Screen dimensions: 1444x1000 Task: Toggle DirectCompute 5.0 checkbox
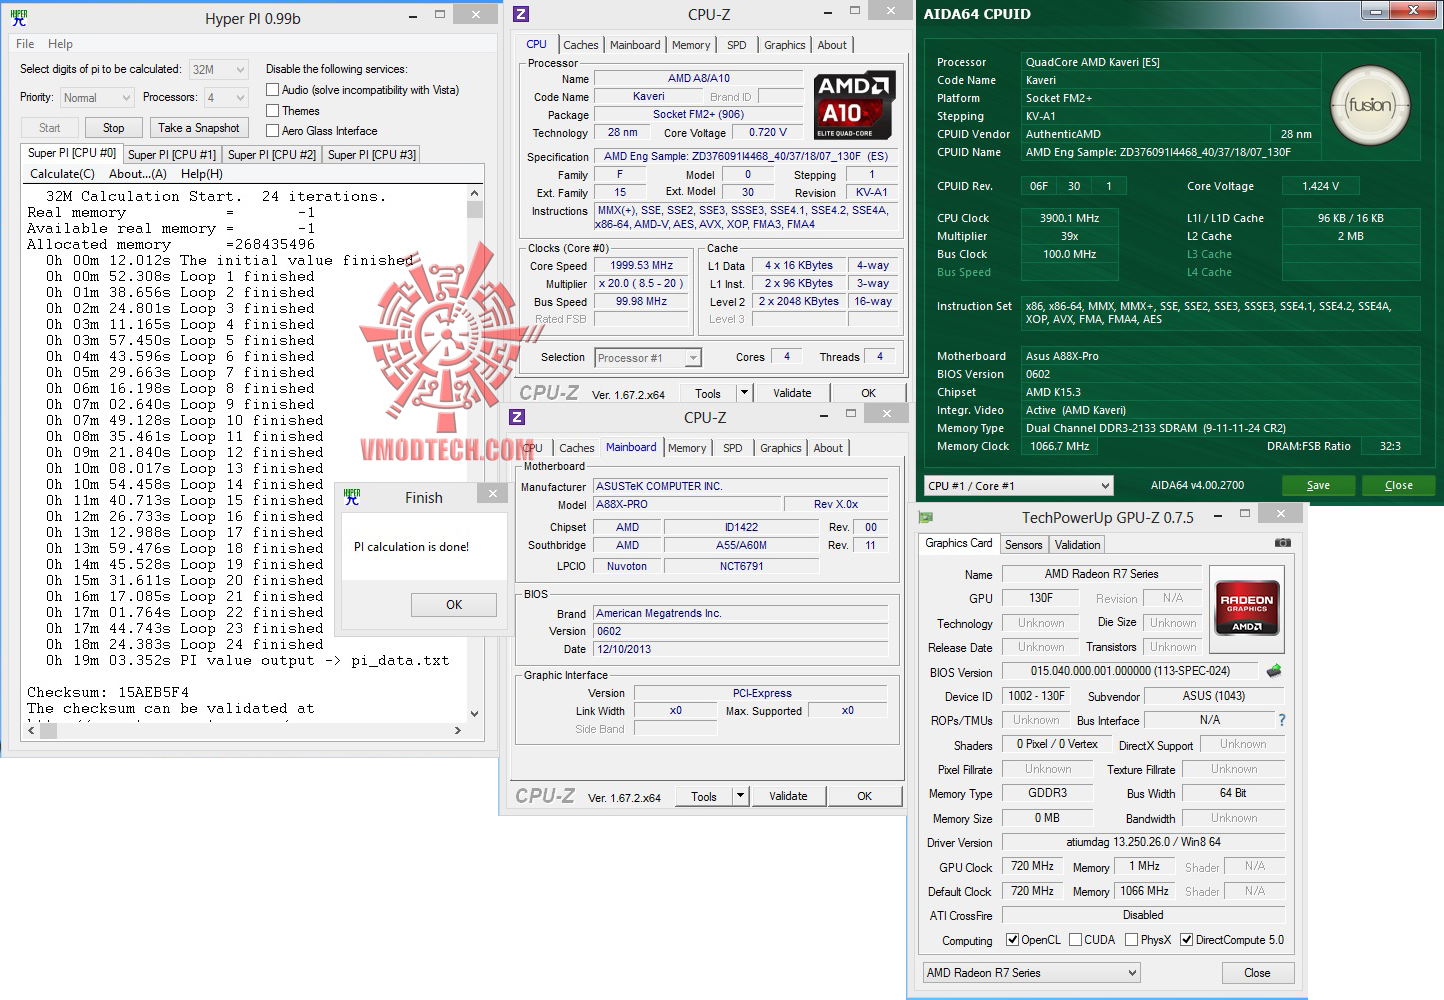click(1186, 940)
